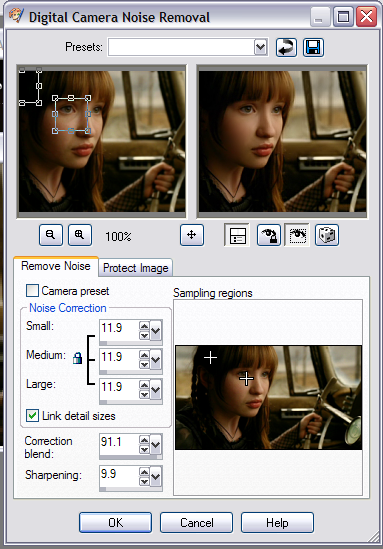Click the save preset floppy disk icon
The width and height of the screenshot is (383, 549).
(x=313, y=47)
